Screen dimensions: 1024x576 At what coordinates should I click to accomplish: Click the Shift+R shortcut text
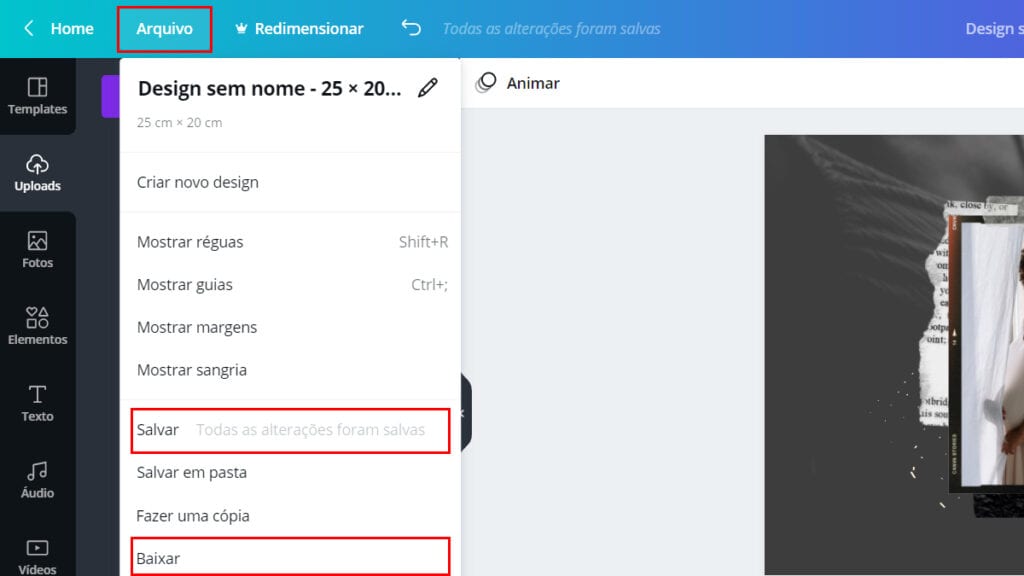click(x=423, y=242)
